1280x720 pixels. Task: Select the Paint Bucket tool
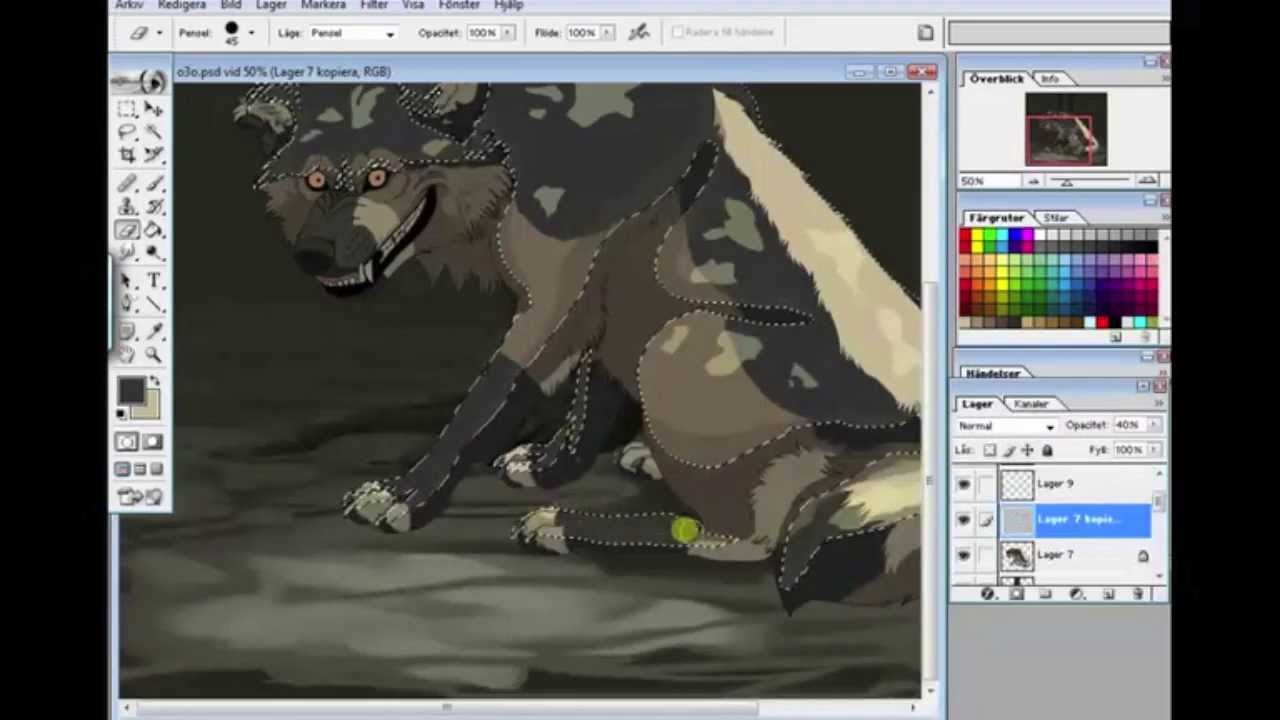[x=154, y=231]
